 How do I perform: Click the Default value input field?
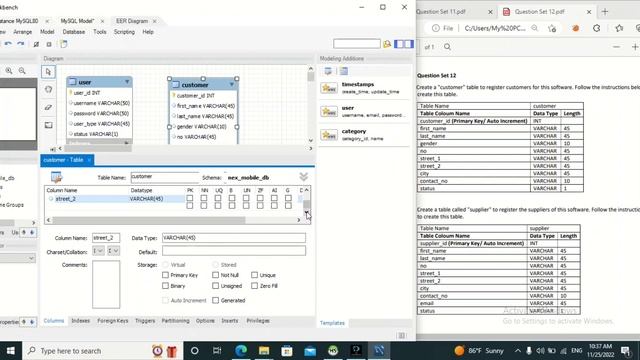pyautogui.click(x=233, y=251)
